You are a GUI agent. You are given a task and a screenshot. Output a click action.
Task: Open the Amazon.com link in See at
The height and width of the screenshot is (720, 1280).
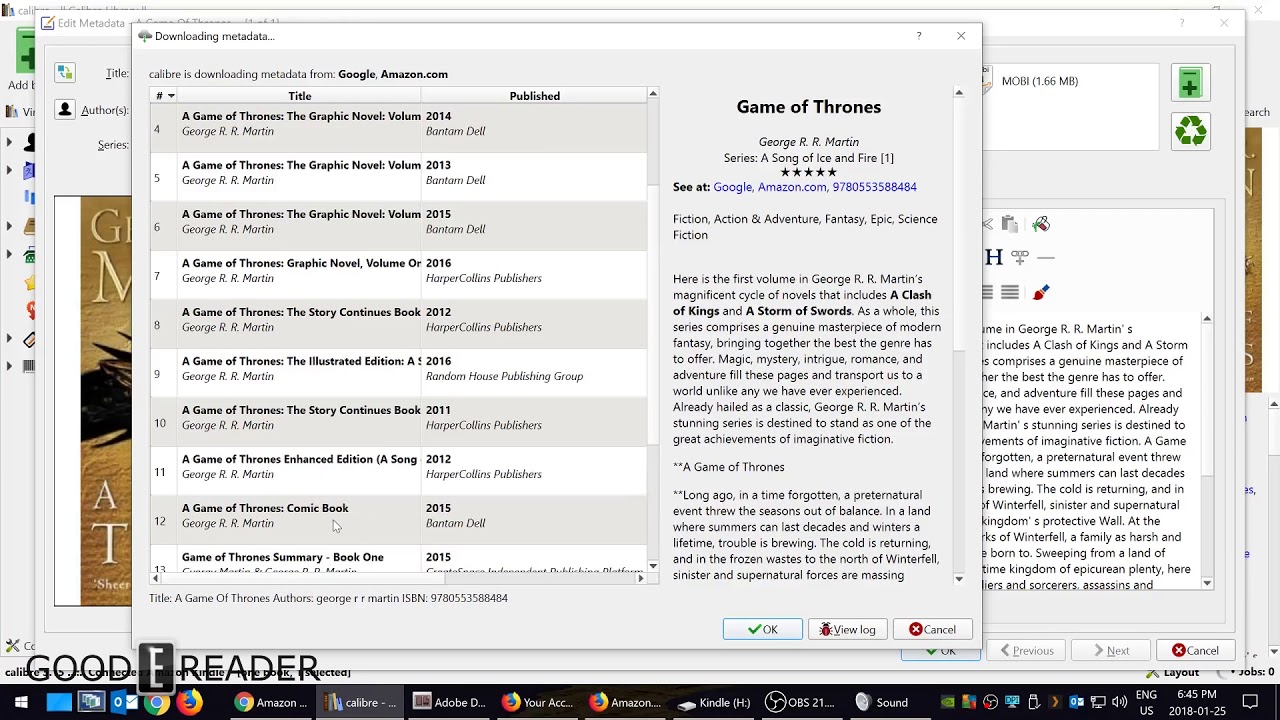(792, 187)
